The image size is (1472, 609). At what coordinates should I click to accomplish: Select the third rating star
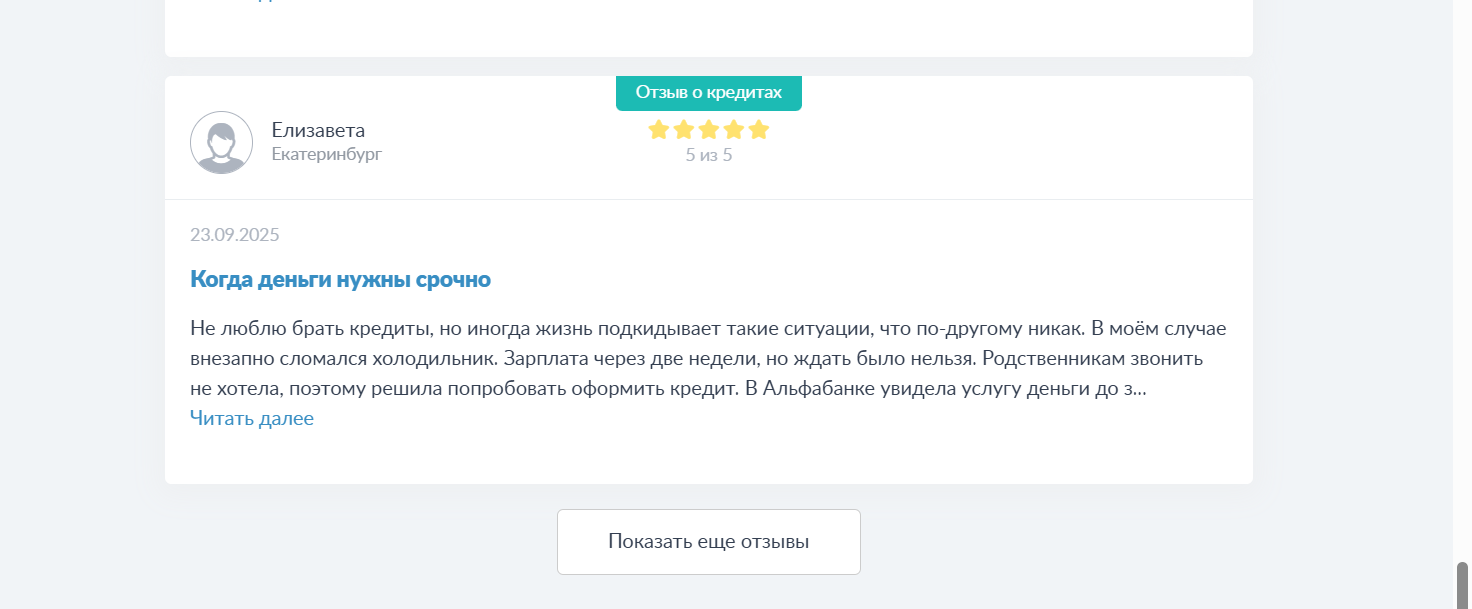pyautogui.click(x=709, y=130)
